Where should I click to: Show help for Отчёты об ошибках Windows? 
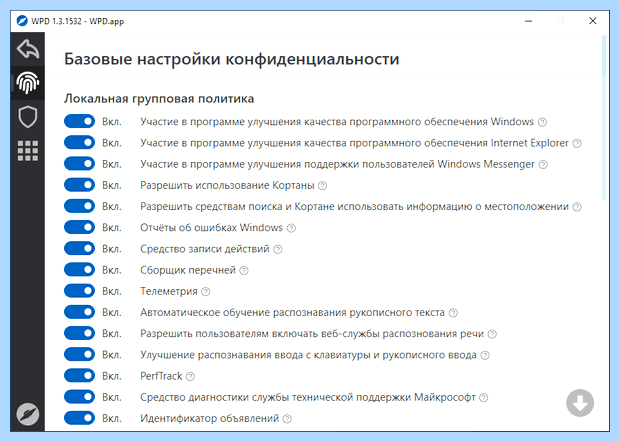pos(291,228)
